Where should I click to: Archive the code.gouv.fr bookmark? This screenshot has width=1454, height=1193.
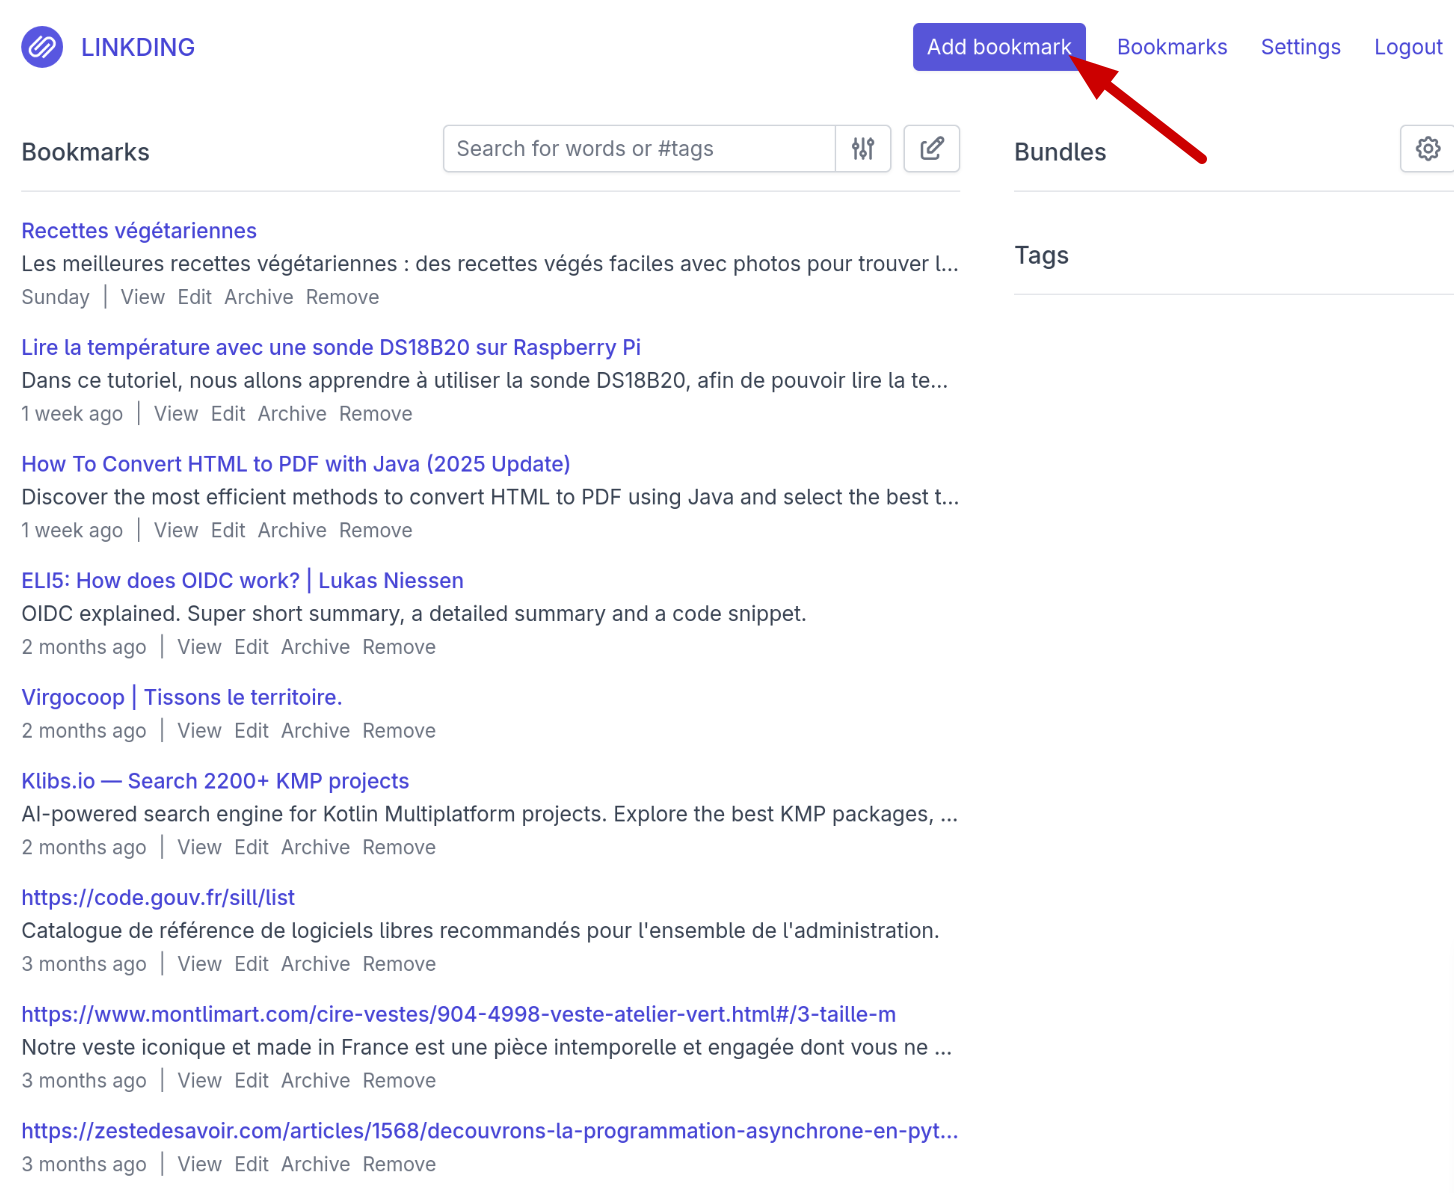pyautogui.click(x=316, y=964)
